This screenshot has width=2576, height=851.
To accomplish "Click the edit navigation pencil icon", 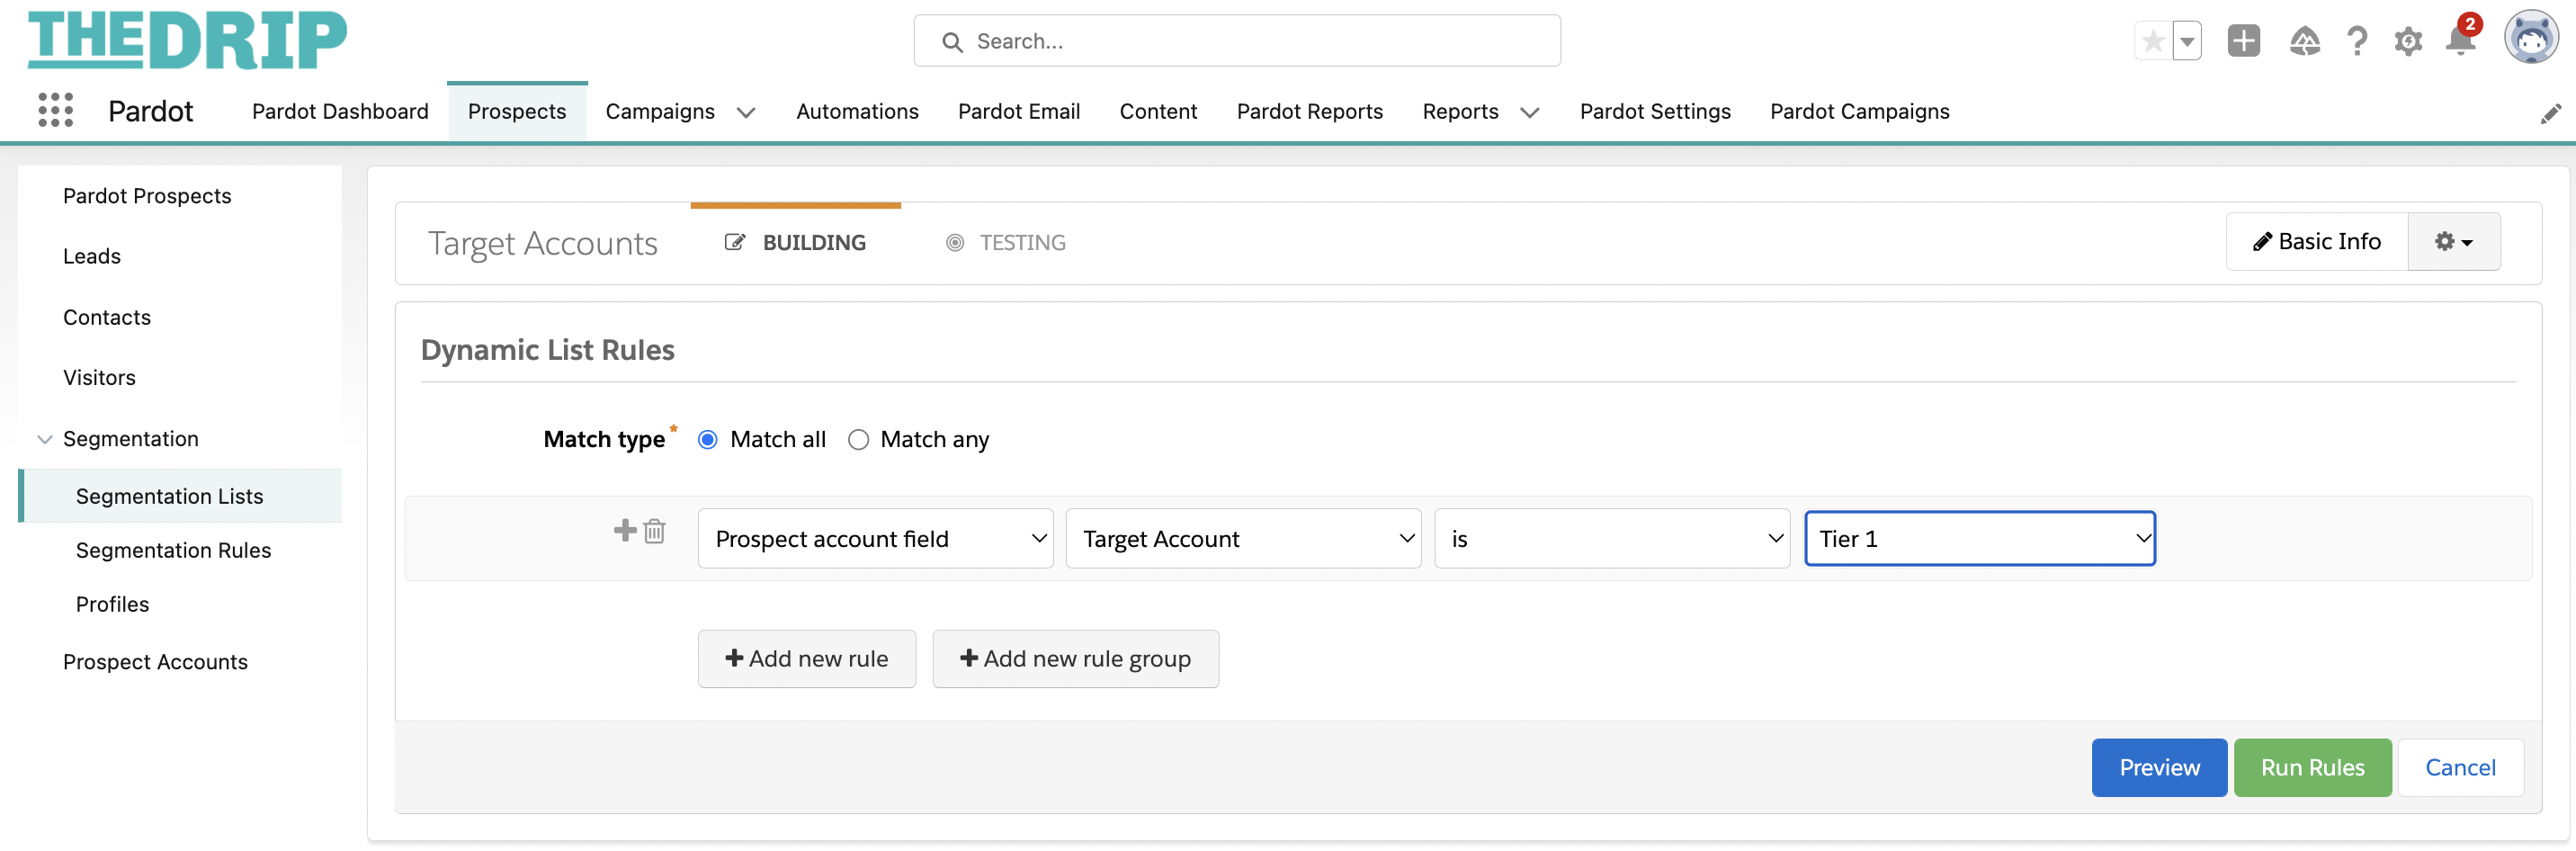I will [x=2551, y=113].
